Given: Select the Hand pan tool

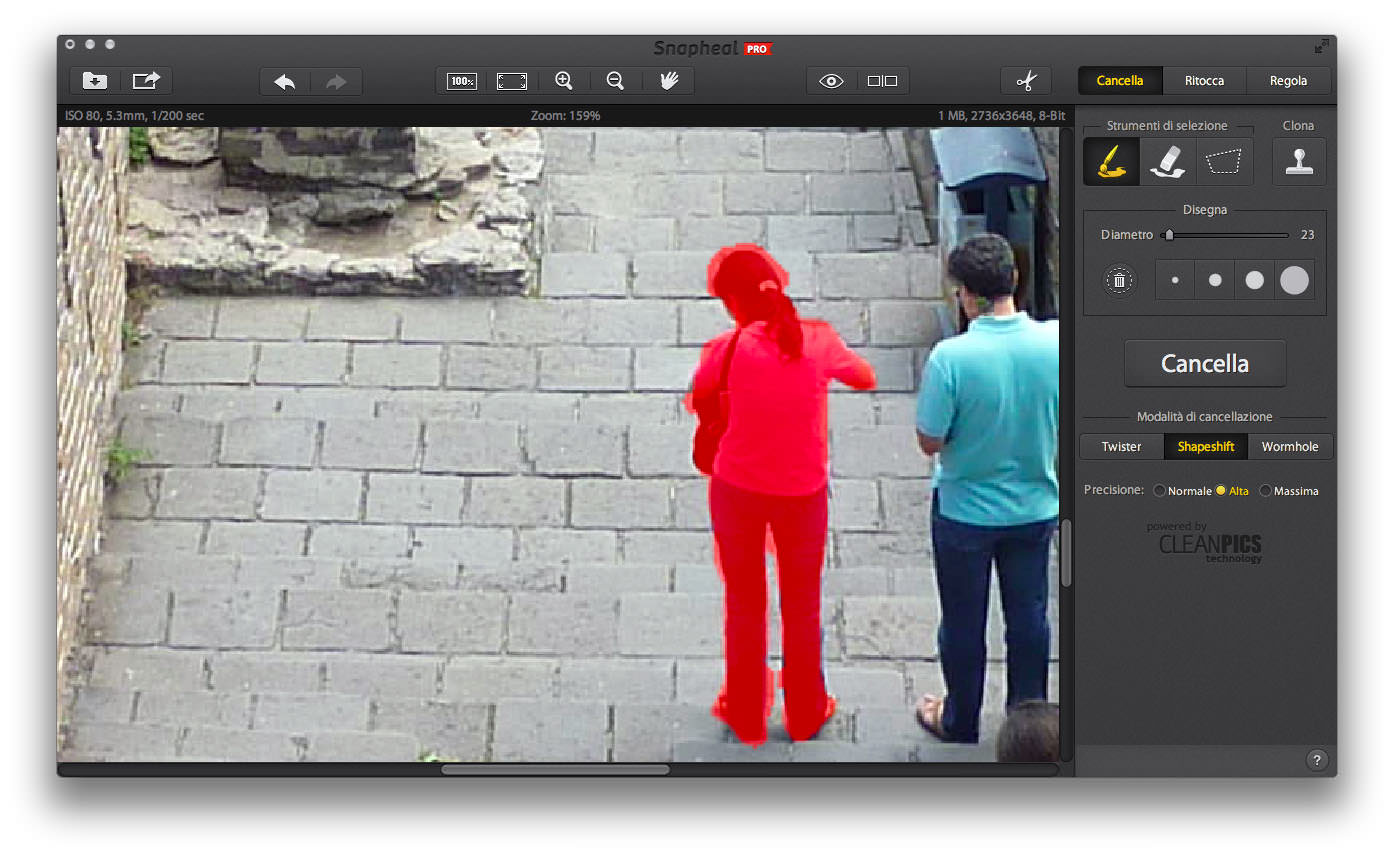Looking at the screenshot, I should click(x=668, y=81).
